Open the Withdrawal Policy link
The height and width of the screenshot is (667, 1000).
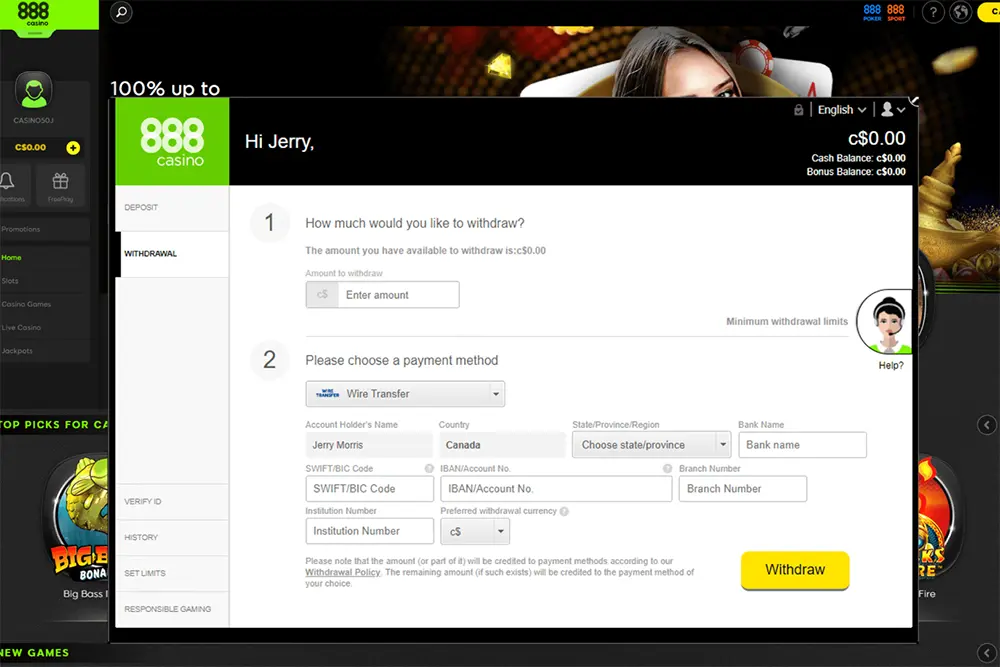point(342,573)
